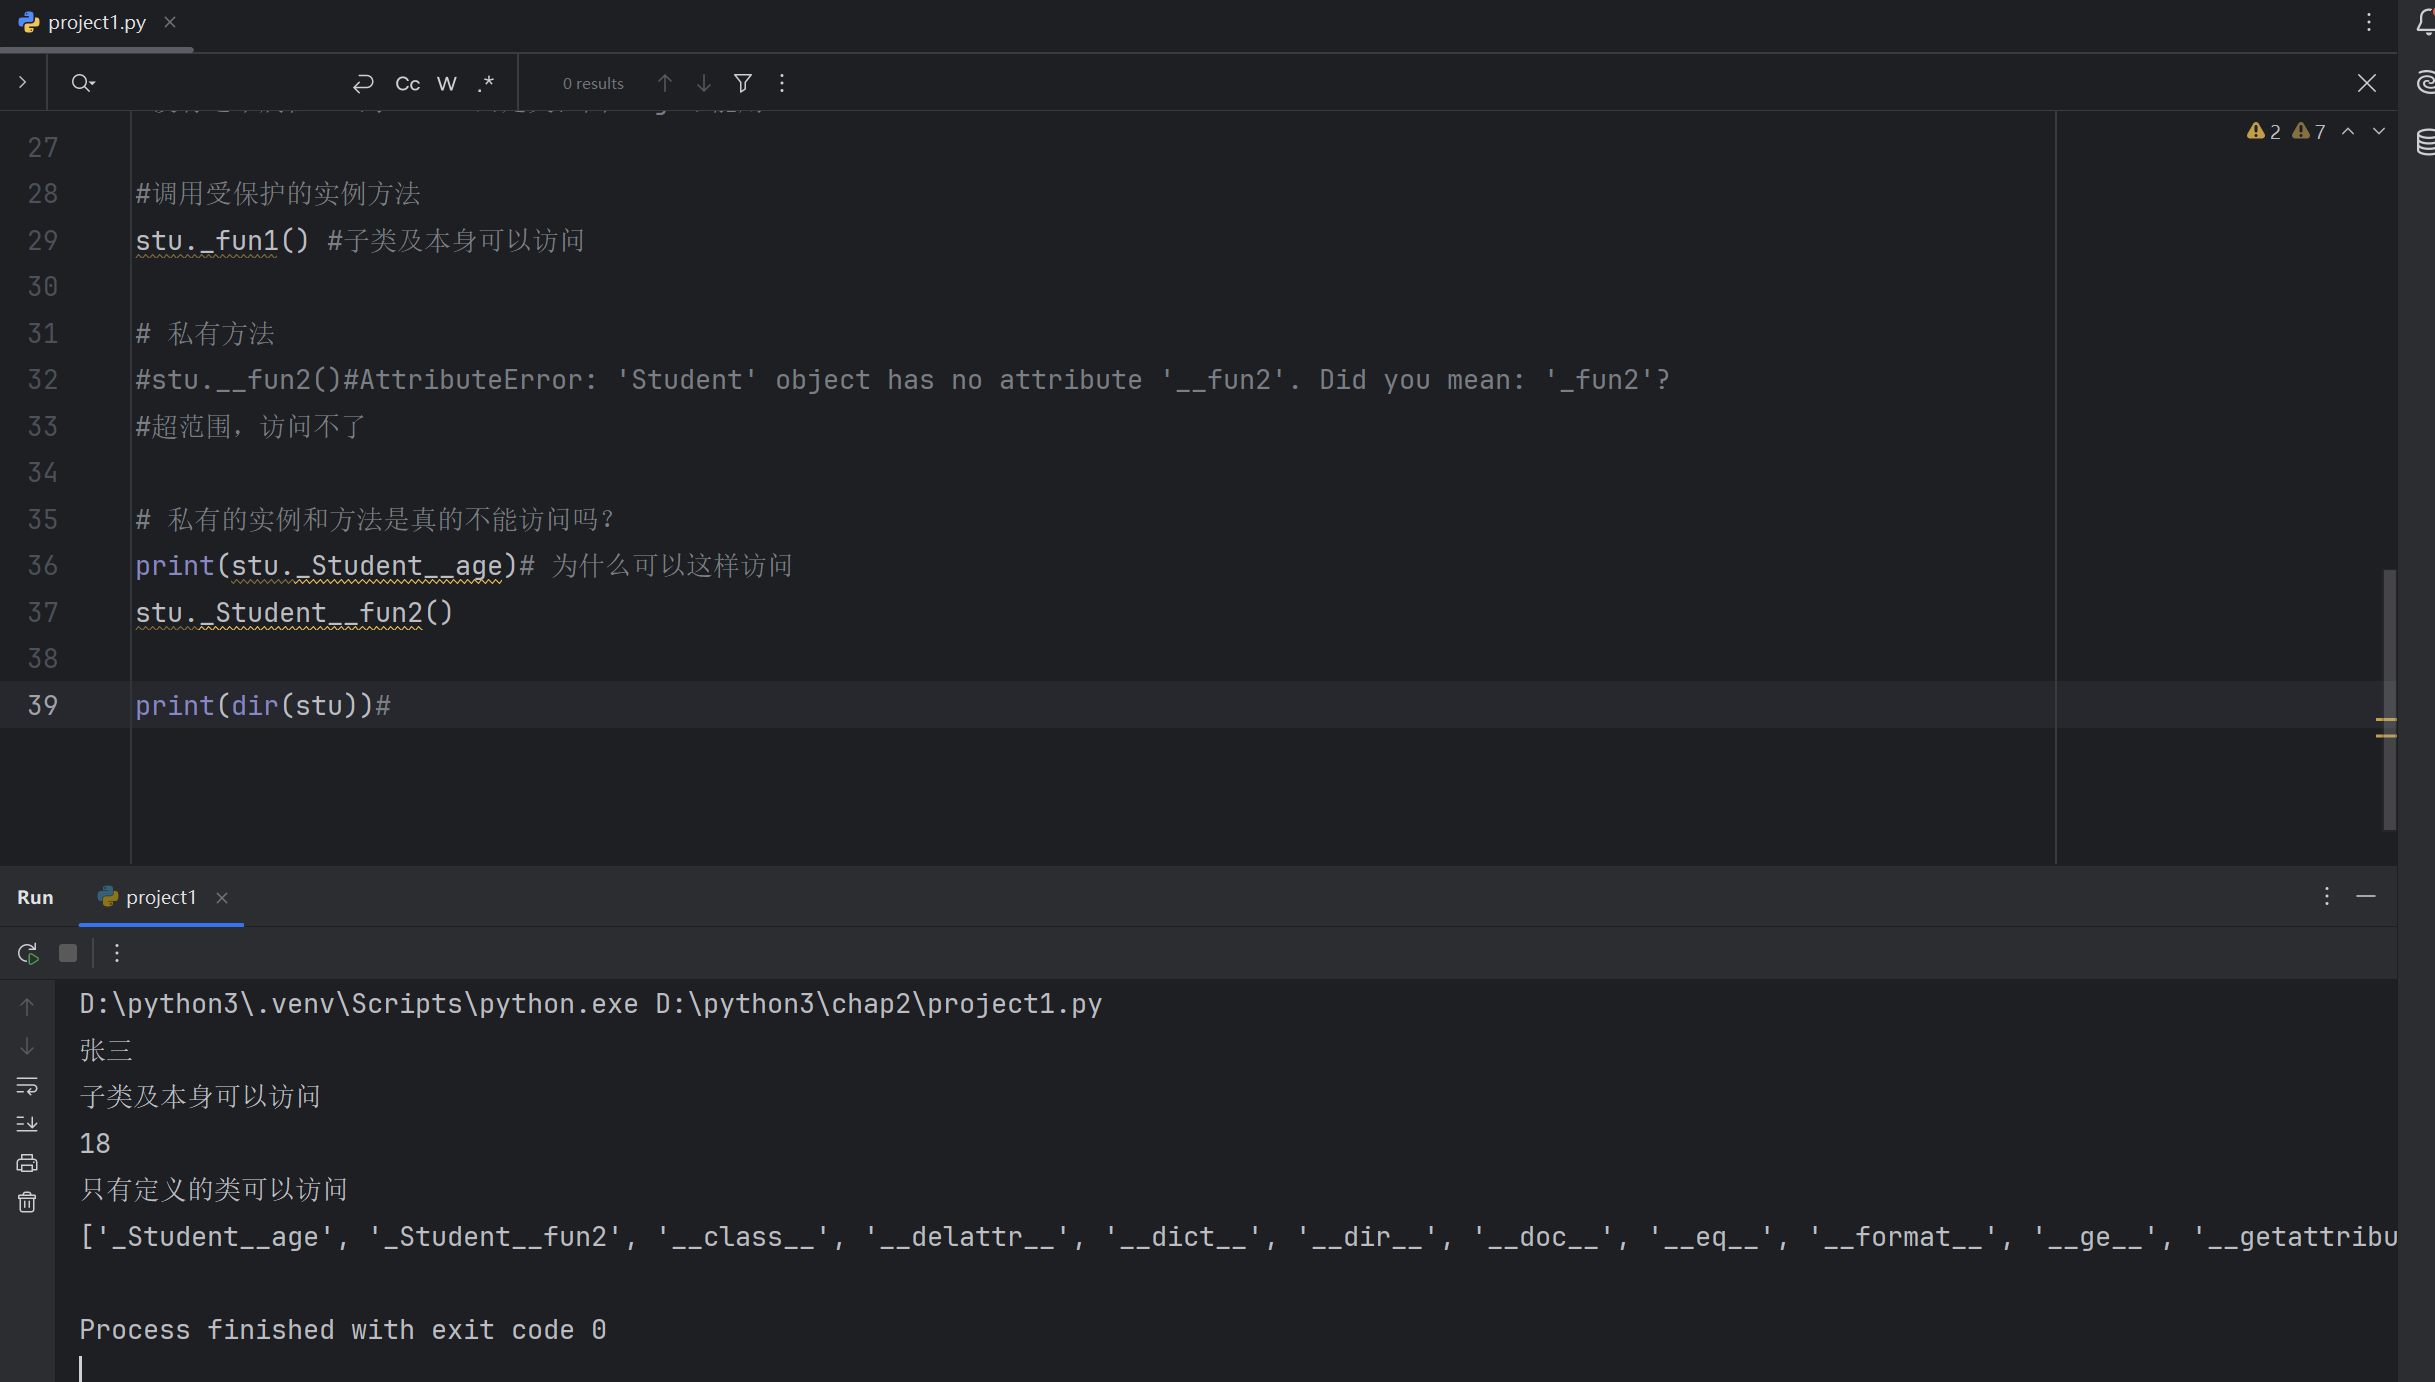Go to previous search occurrence arrow
The width and height of the screenshot is (2435, 1382).
click(x=665, y=83)
